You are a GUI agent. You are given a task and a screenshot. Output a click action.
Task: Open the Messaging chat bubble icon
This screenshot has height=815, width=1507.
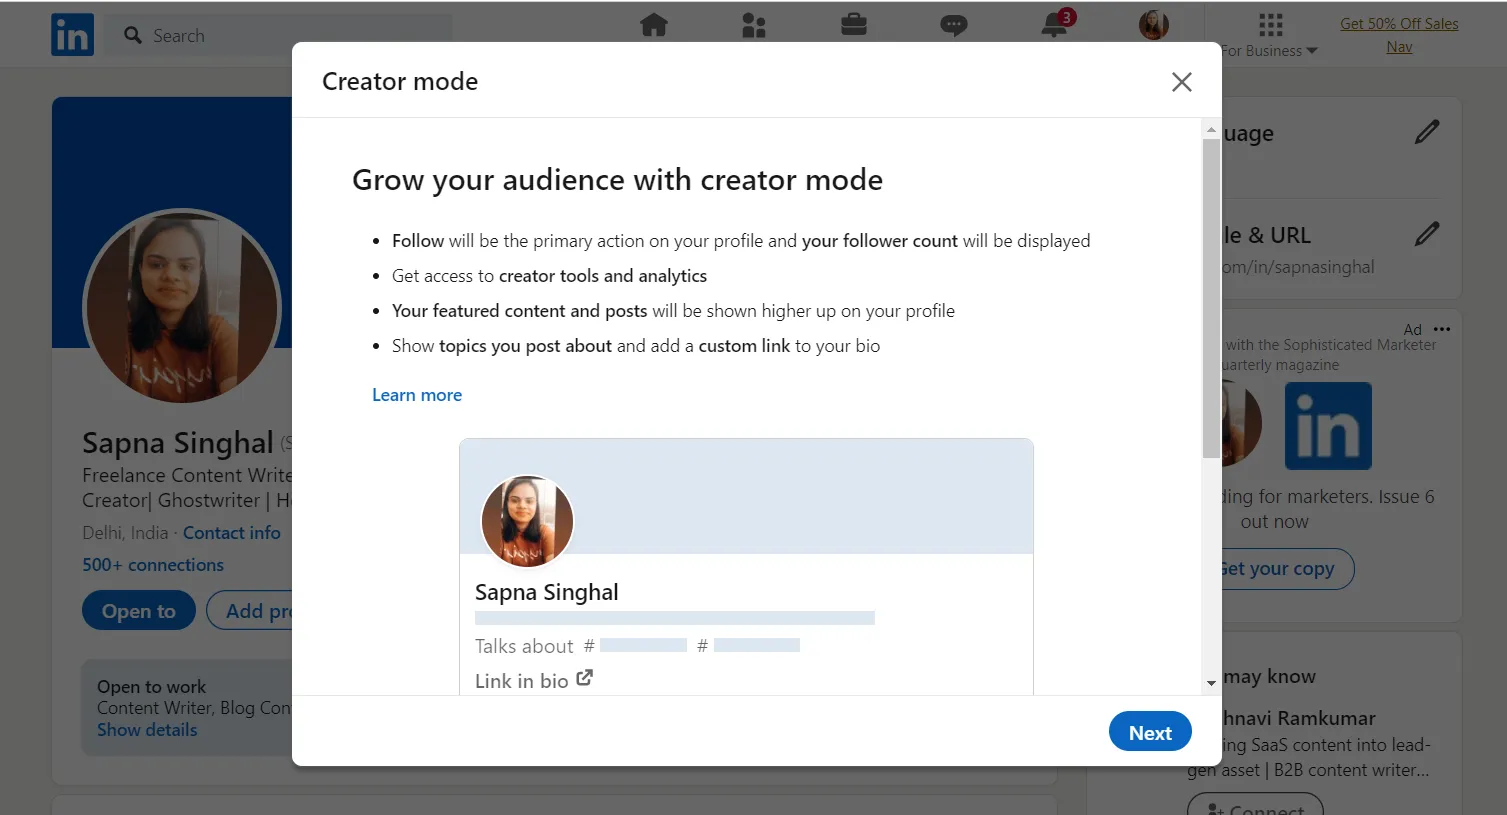[954, 25]
